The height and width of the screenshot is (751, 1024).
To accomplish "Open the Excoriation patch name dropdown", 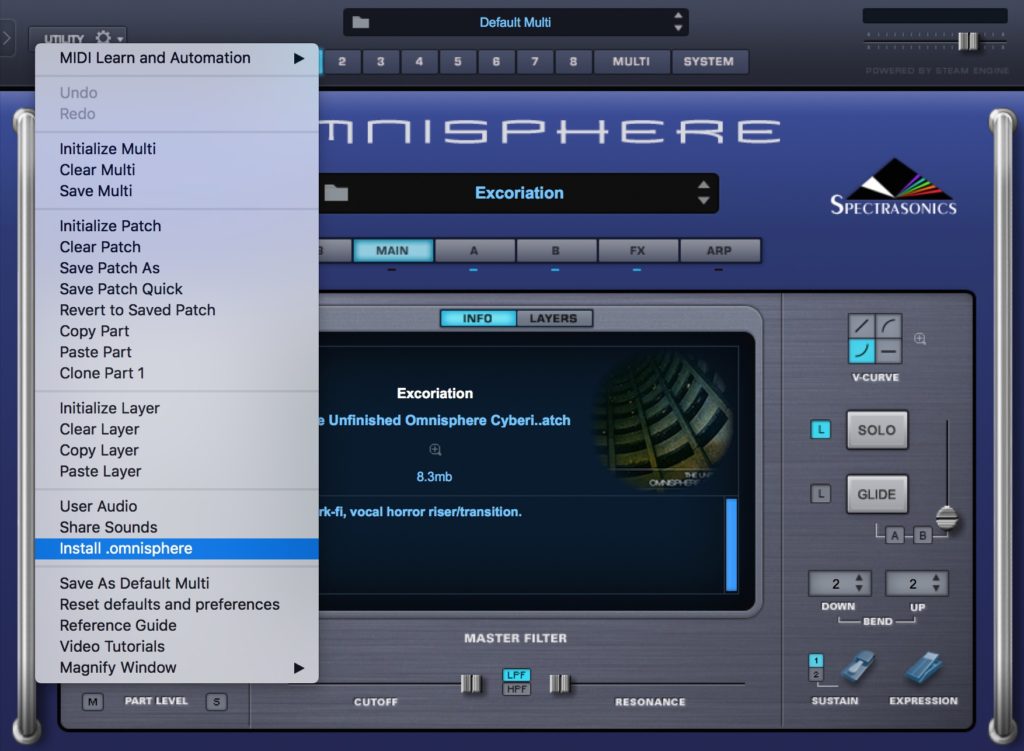I will click(x=519, y=193).
